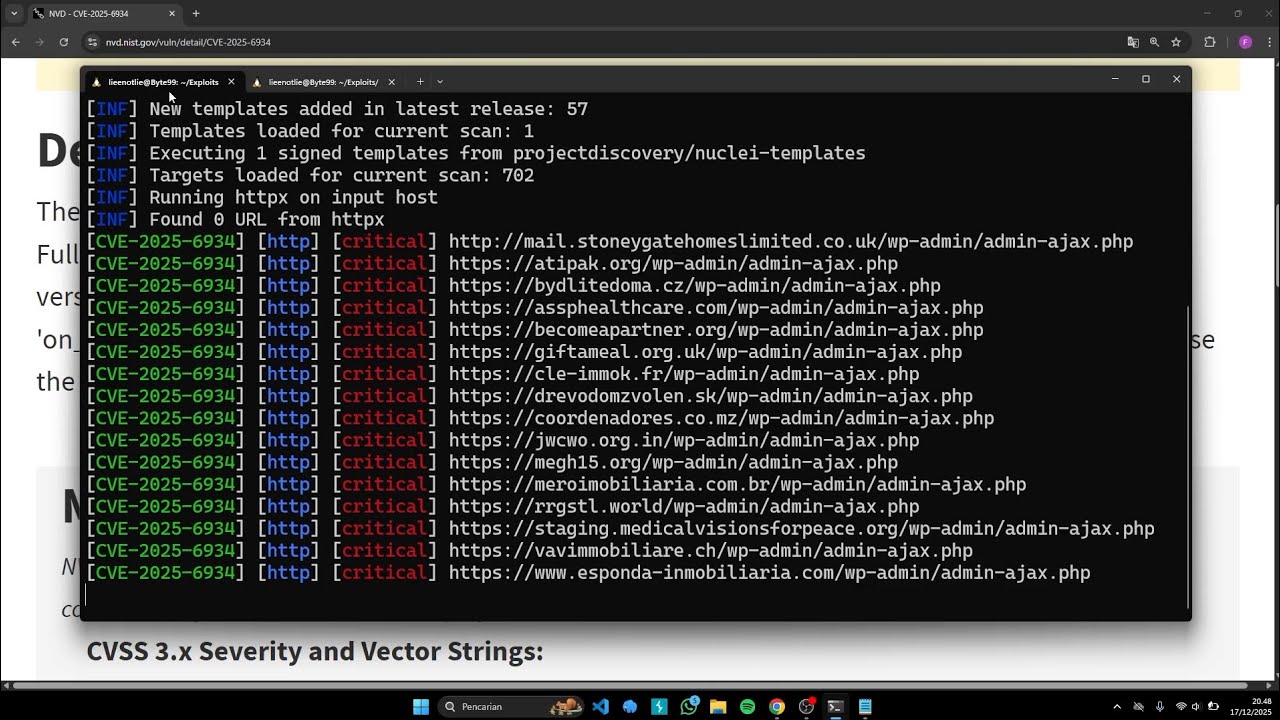The width and height of the screenshot is (1280, 720).
Task: Show hidden system tray icons chevron
Action: click(1117, 707)
